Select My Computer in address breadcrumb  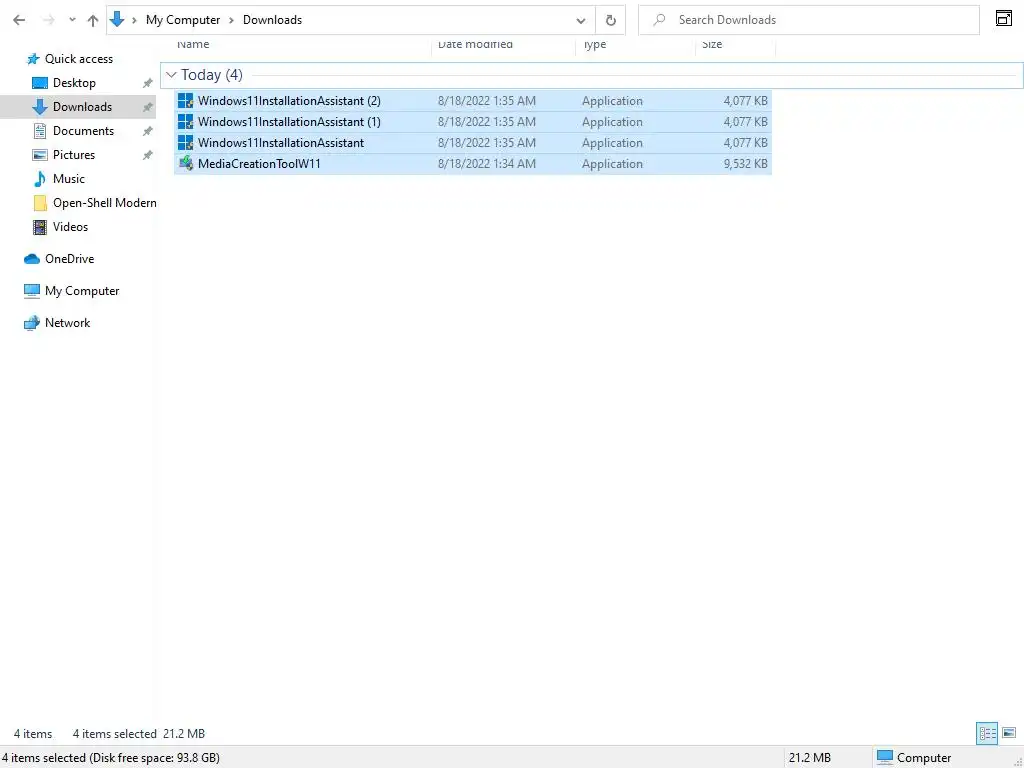183,20
